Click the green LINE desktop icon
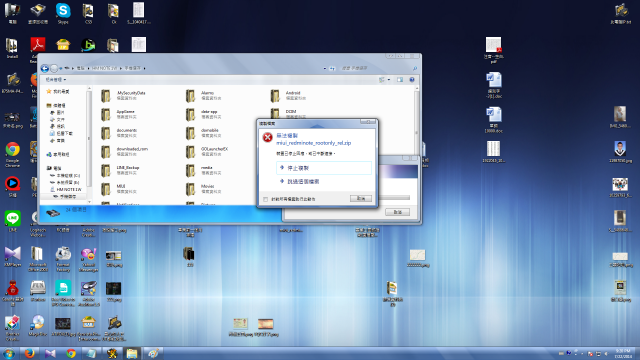Viewport: 640px width, 360px height. (x=12, y=221)
